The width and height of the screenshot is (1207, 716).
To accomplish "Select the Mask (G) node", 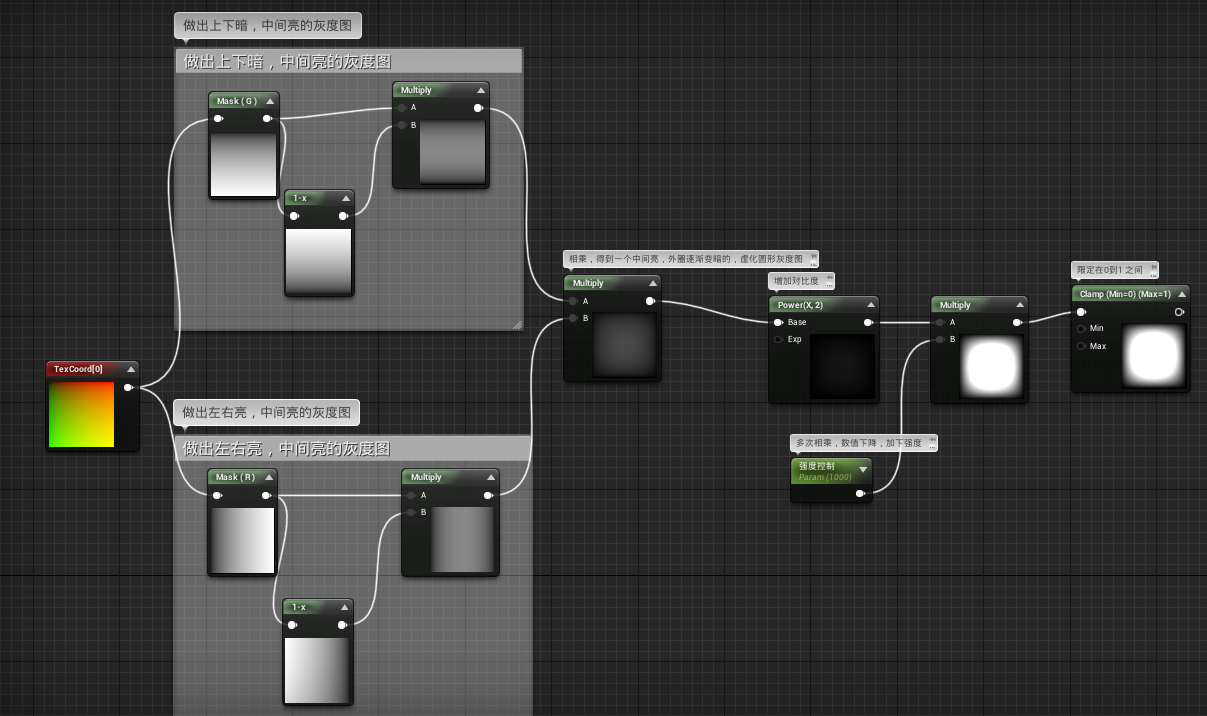I will point(237,100).
